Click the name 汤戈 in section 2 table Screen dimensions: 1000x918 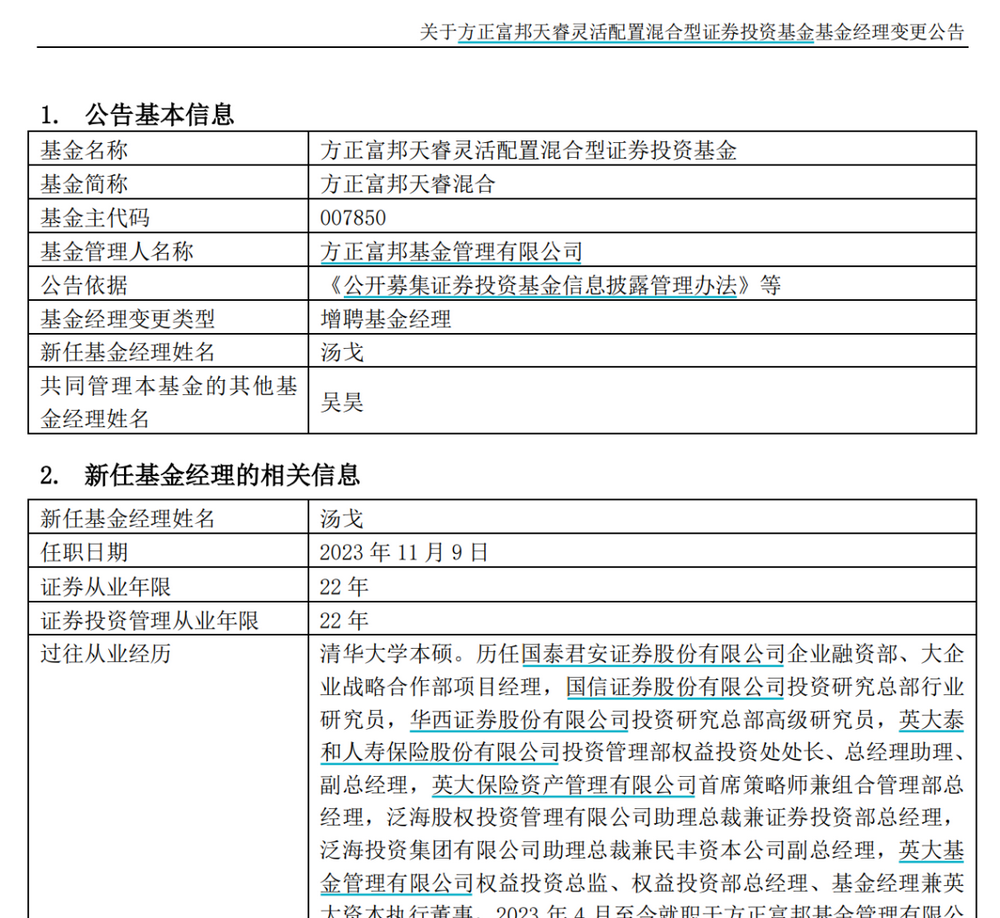342,519
